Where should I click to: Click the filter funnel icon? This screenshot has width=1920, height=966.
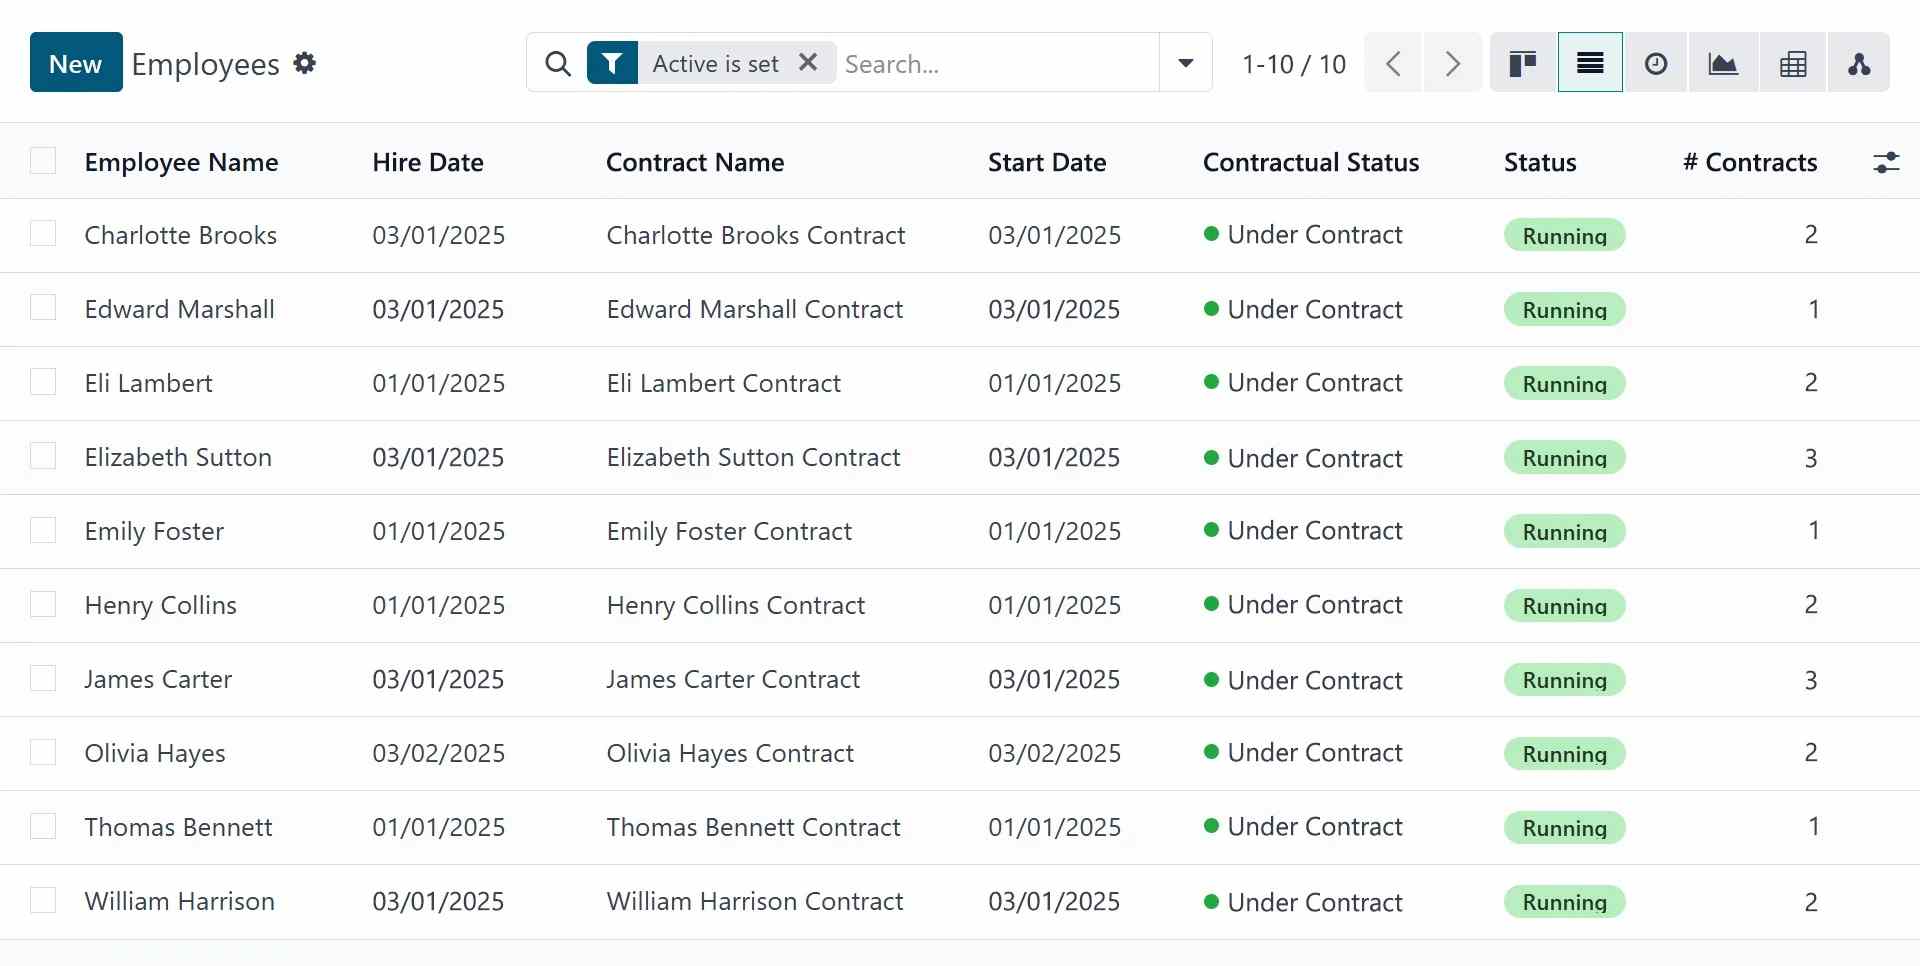(x=612, y=63)
